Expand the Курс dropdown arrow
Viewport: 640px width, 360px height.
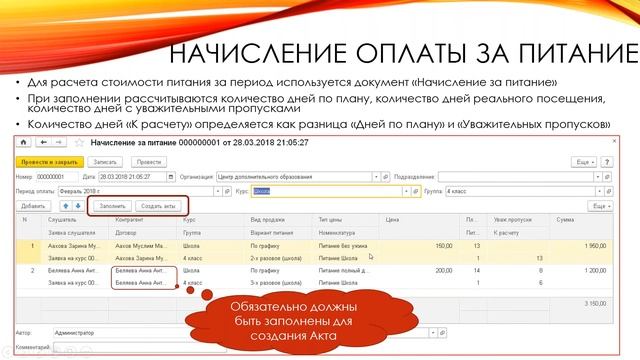[x=406, y=191]
